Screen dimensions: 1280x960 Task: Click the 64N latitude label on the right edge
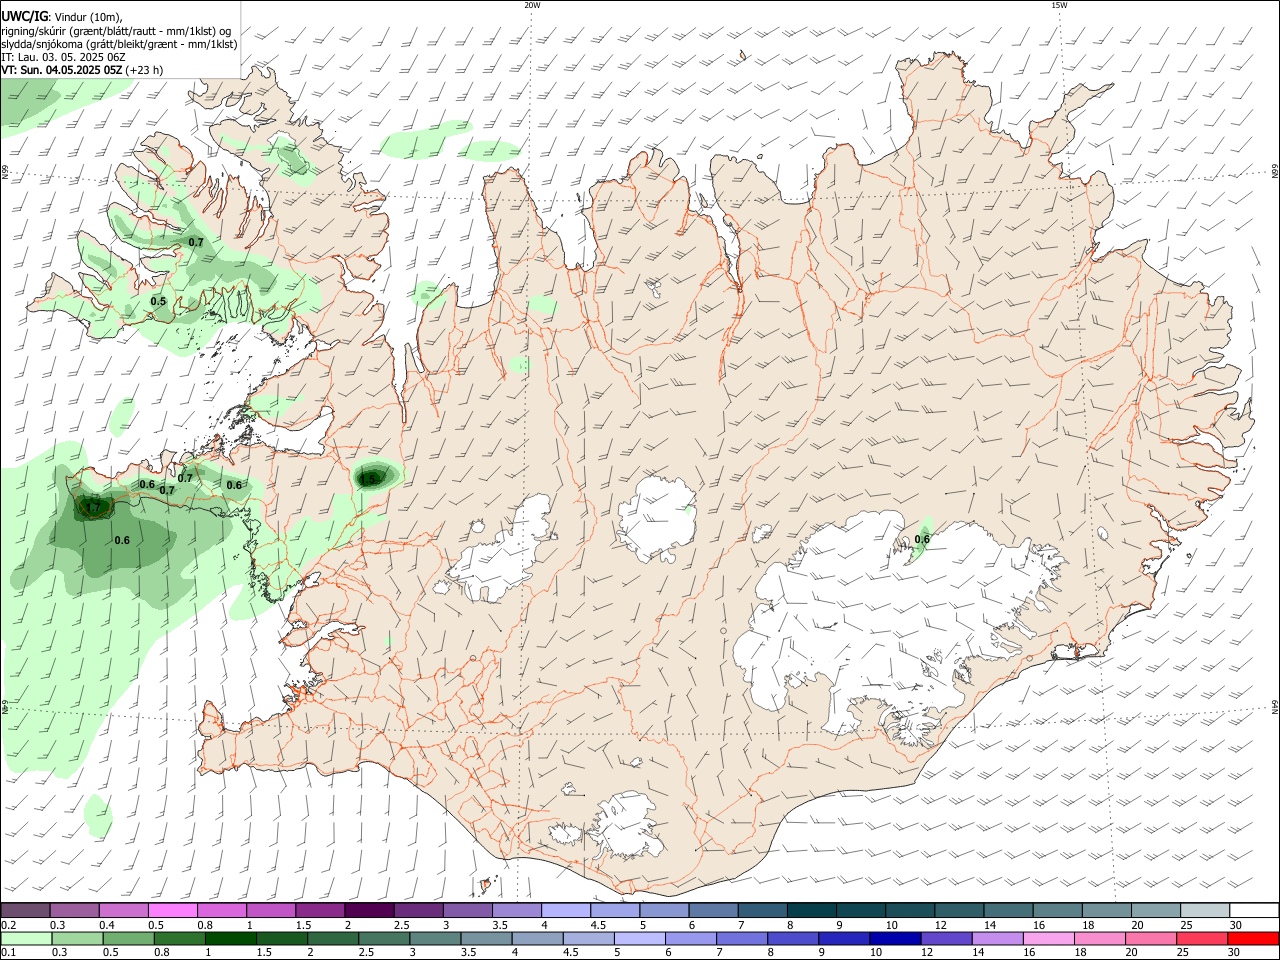[x=1275, y=706]
